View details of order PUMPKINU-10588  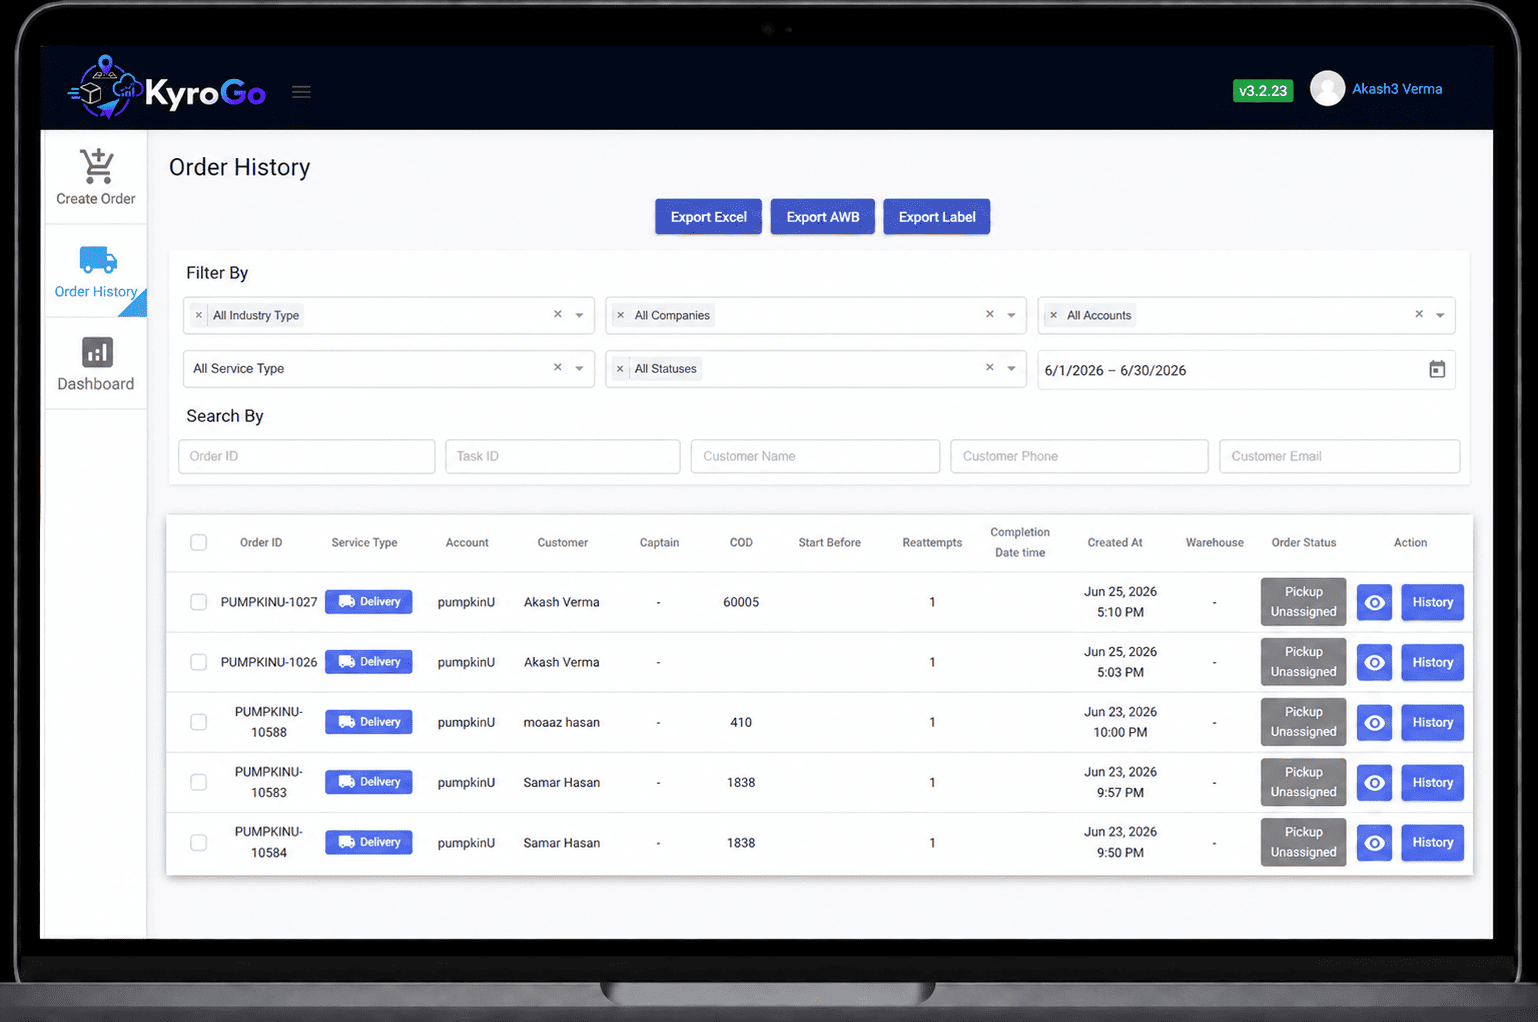tap(1374, 722)
